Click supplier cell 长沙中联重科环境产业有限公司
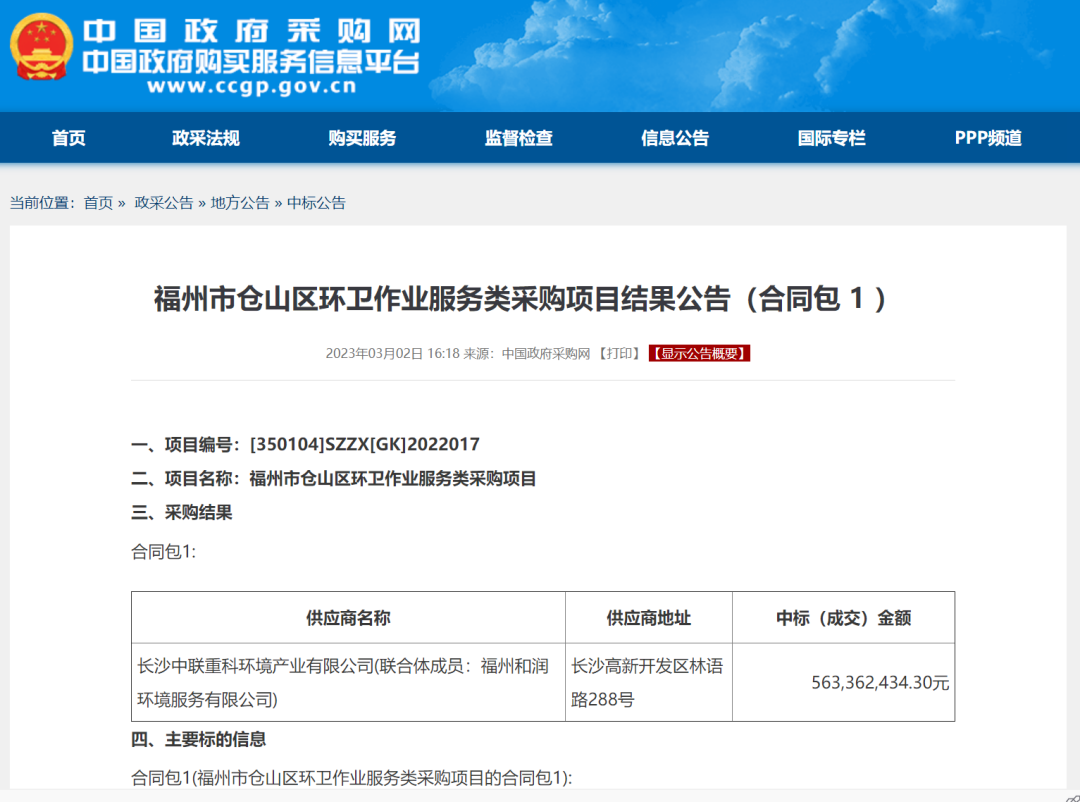This screenshot has width=1080, height=802. pos(349,683)
